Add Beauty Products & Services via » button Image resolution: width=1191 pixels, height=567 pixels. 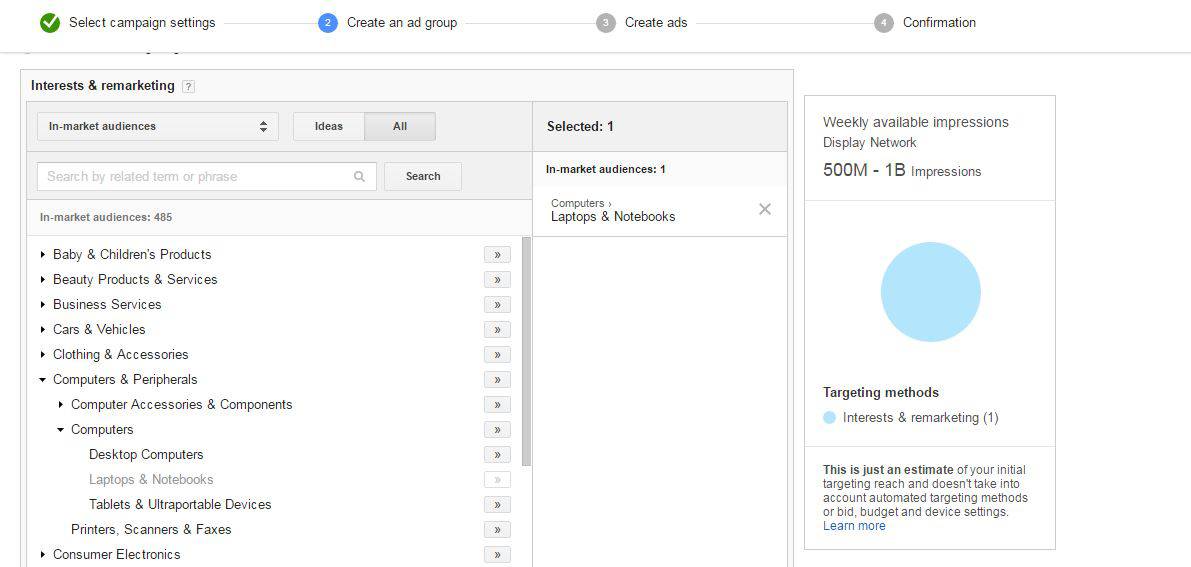[497, 280]
